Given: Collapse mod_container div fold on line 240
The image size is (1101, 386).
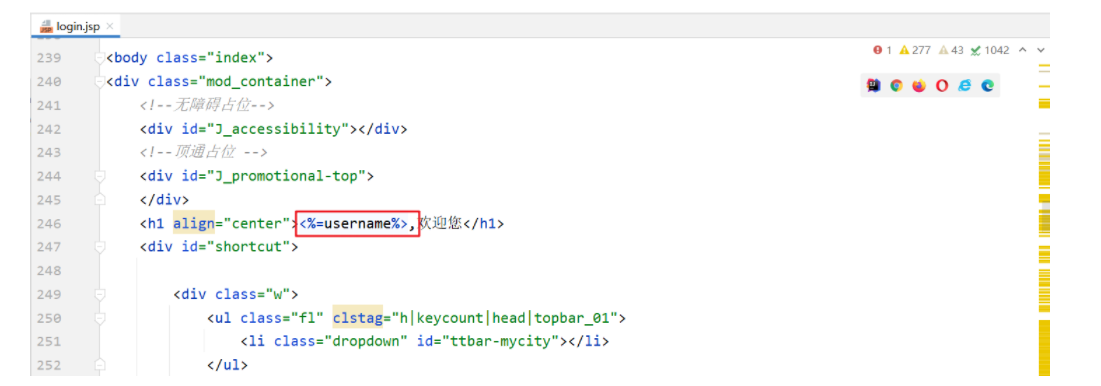Looking at the screenshot, I should 100,81.
